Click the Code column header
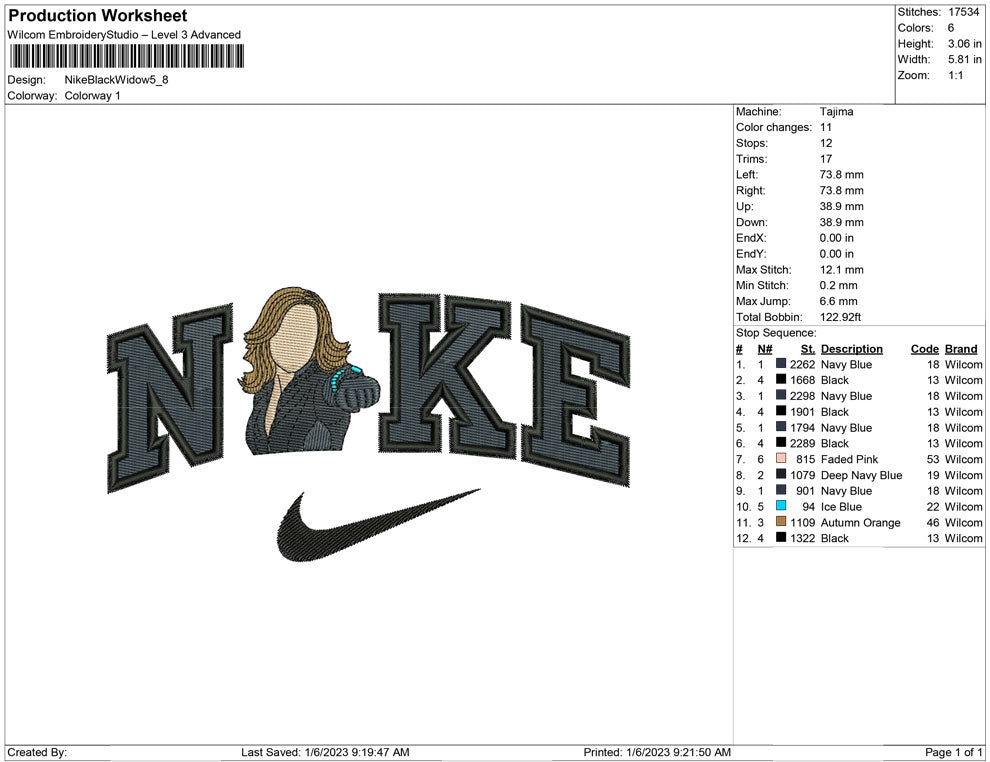This screenshot has height=762, width=990. coord(924,349)
